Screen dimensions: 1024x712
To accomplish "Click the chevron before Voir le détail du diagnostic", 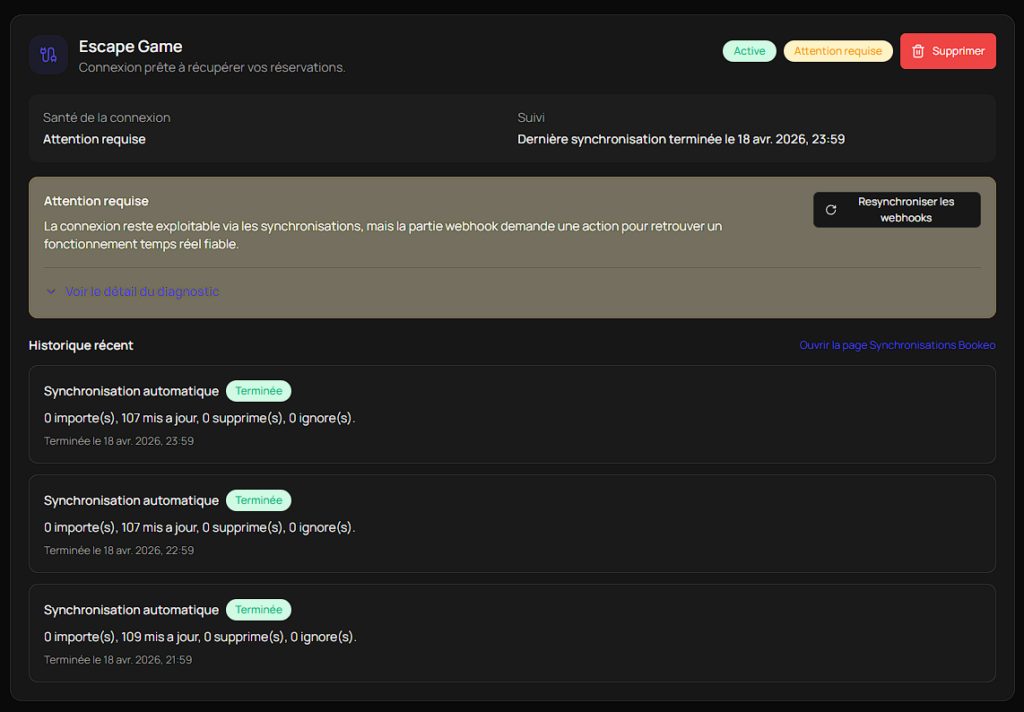I will click(x=51, y=292).
